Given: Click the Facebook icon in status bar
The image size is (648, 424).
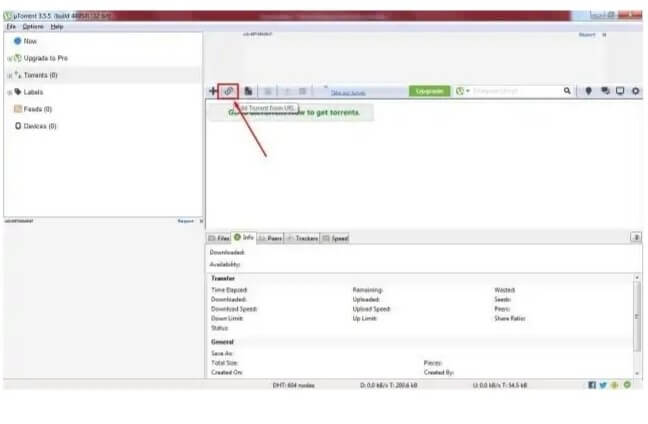Looking at the screenshot, I should pyautogui.click(x=592, y=385).
